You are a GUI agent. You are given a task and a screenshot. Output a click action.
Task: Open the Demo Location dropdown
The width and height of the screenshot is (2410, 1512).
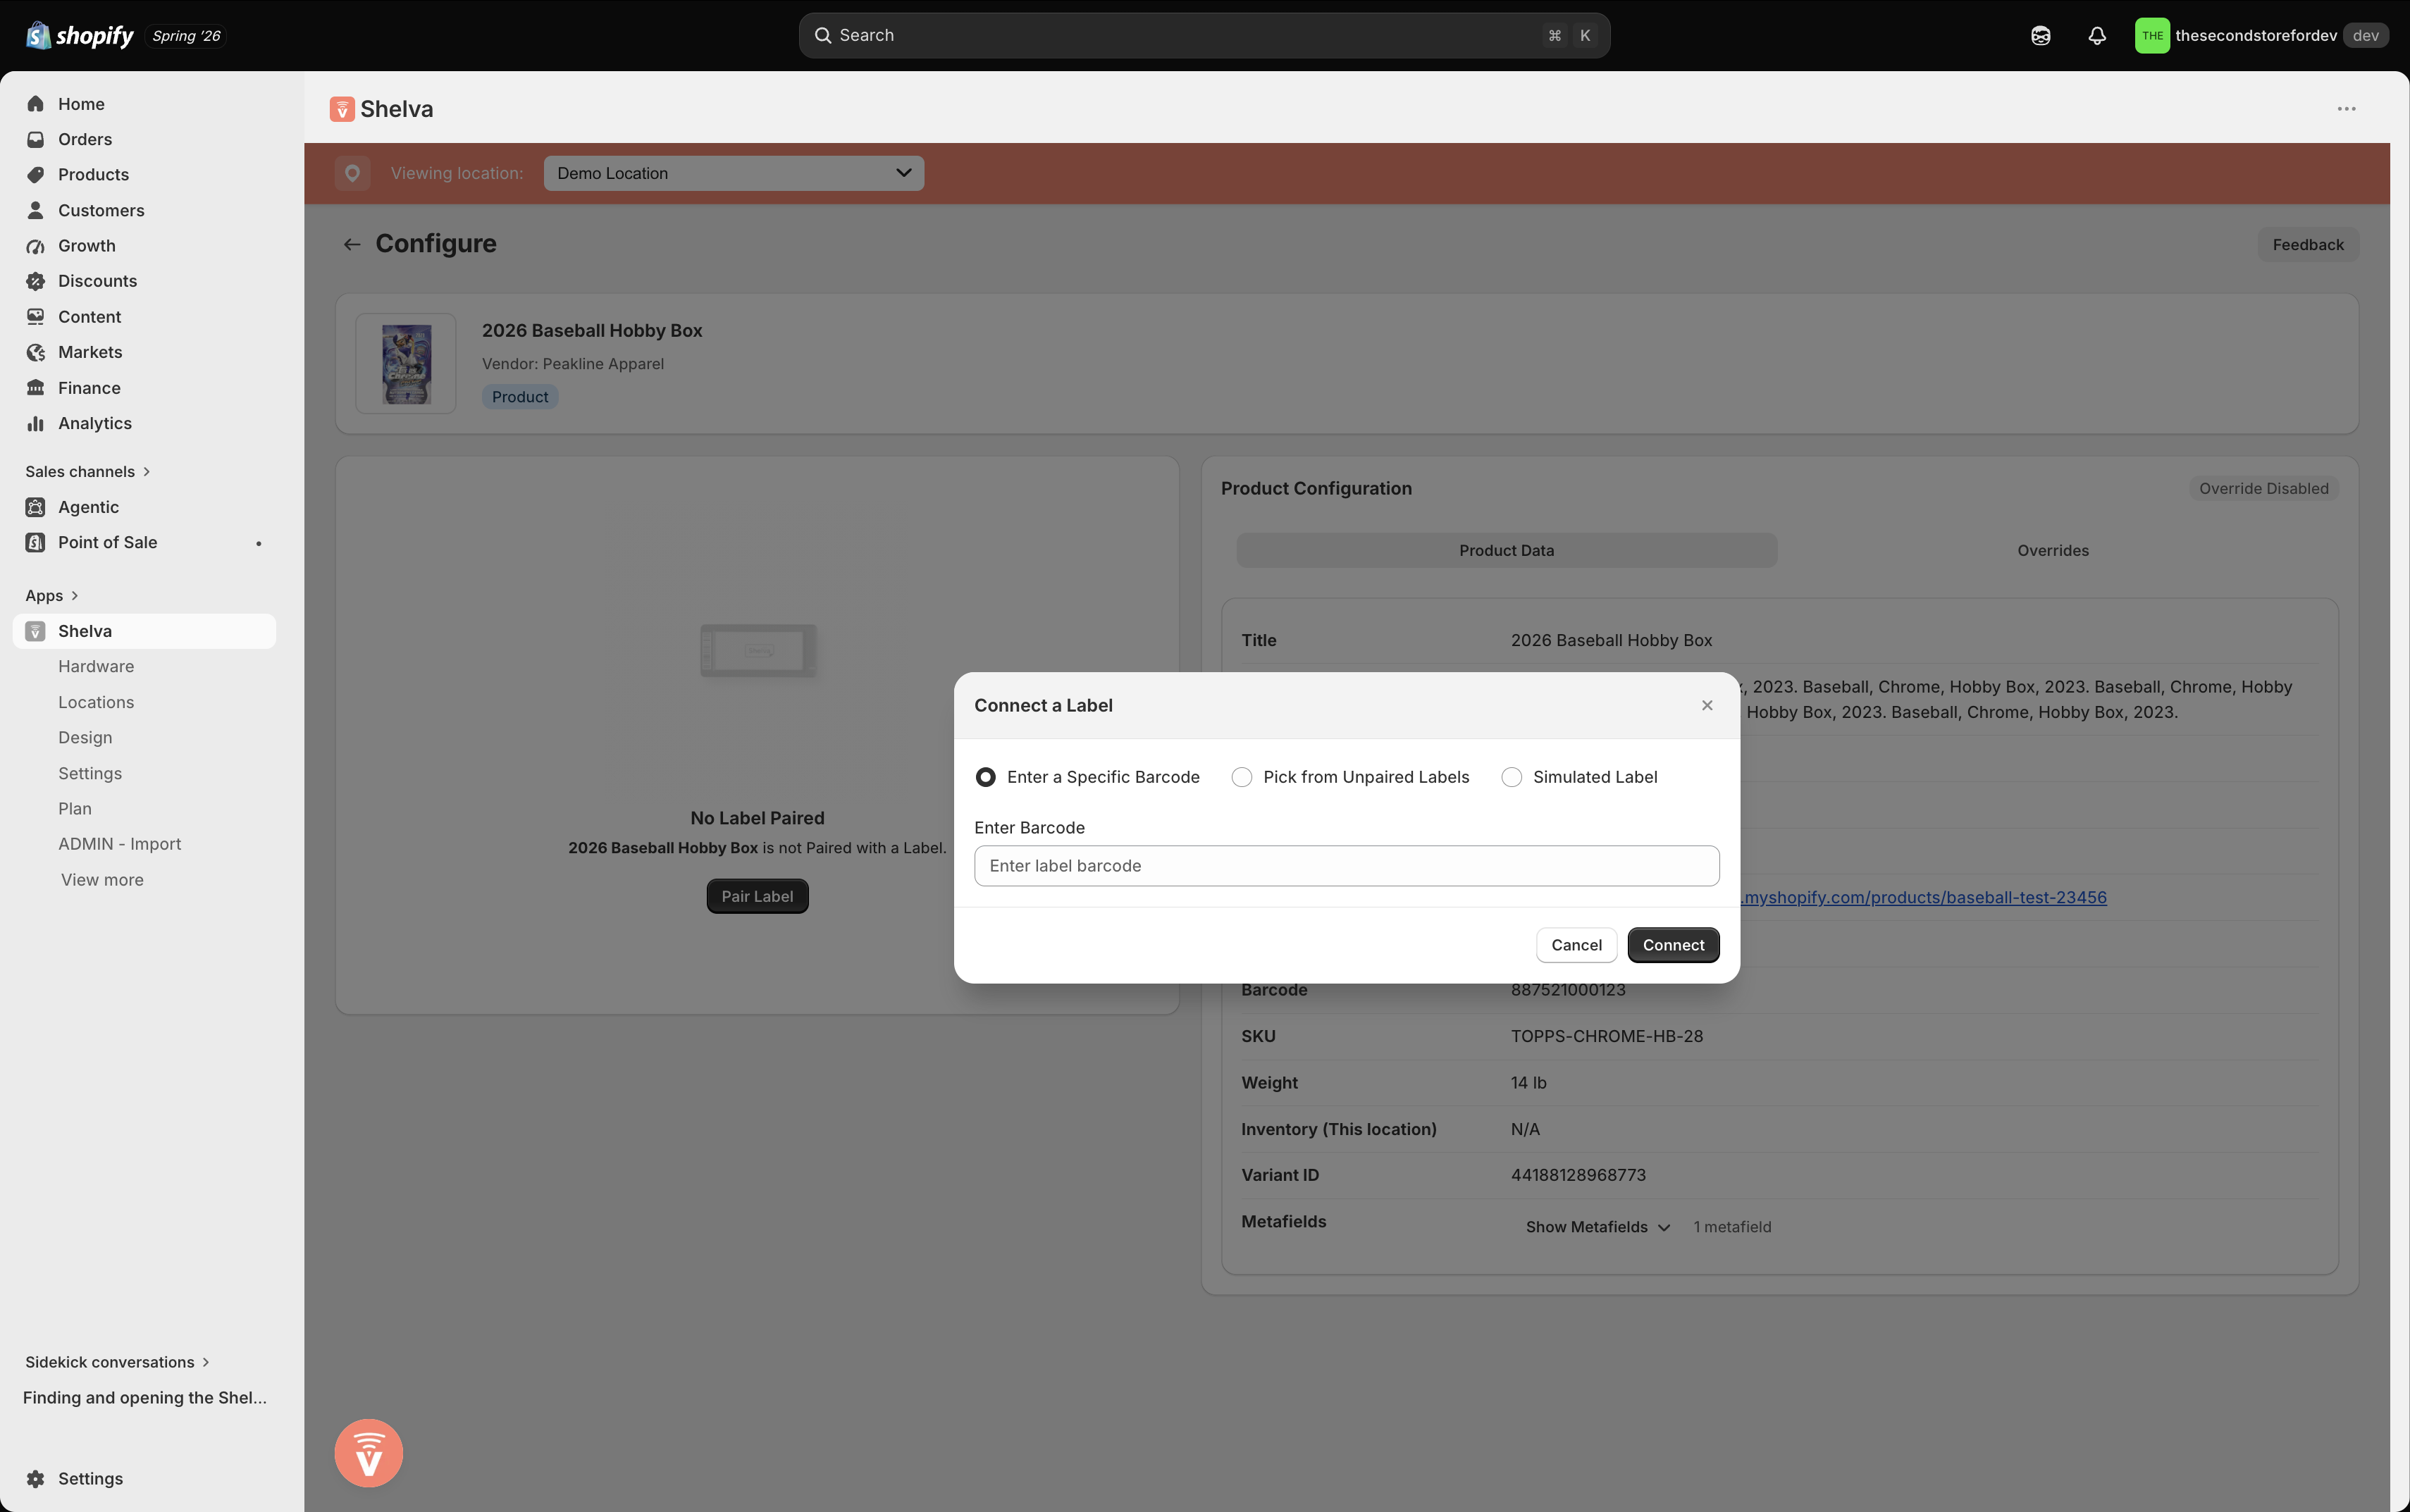tap(734, 173)
